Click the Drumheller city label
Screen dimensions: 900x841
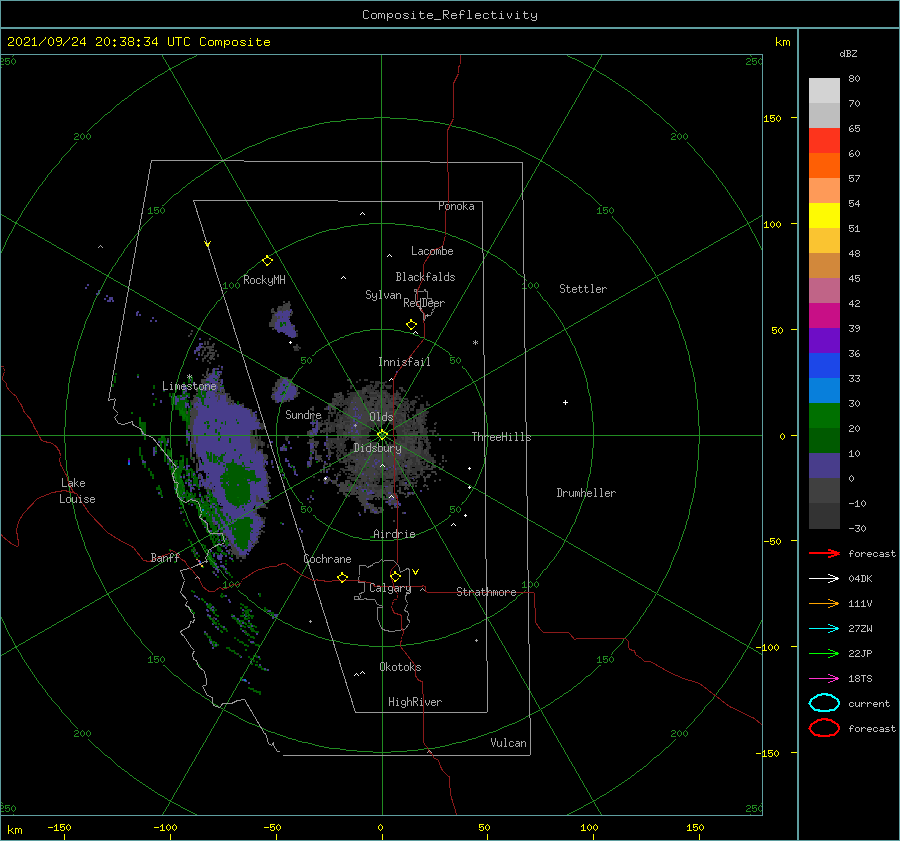tap(585, 493)
